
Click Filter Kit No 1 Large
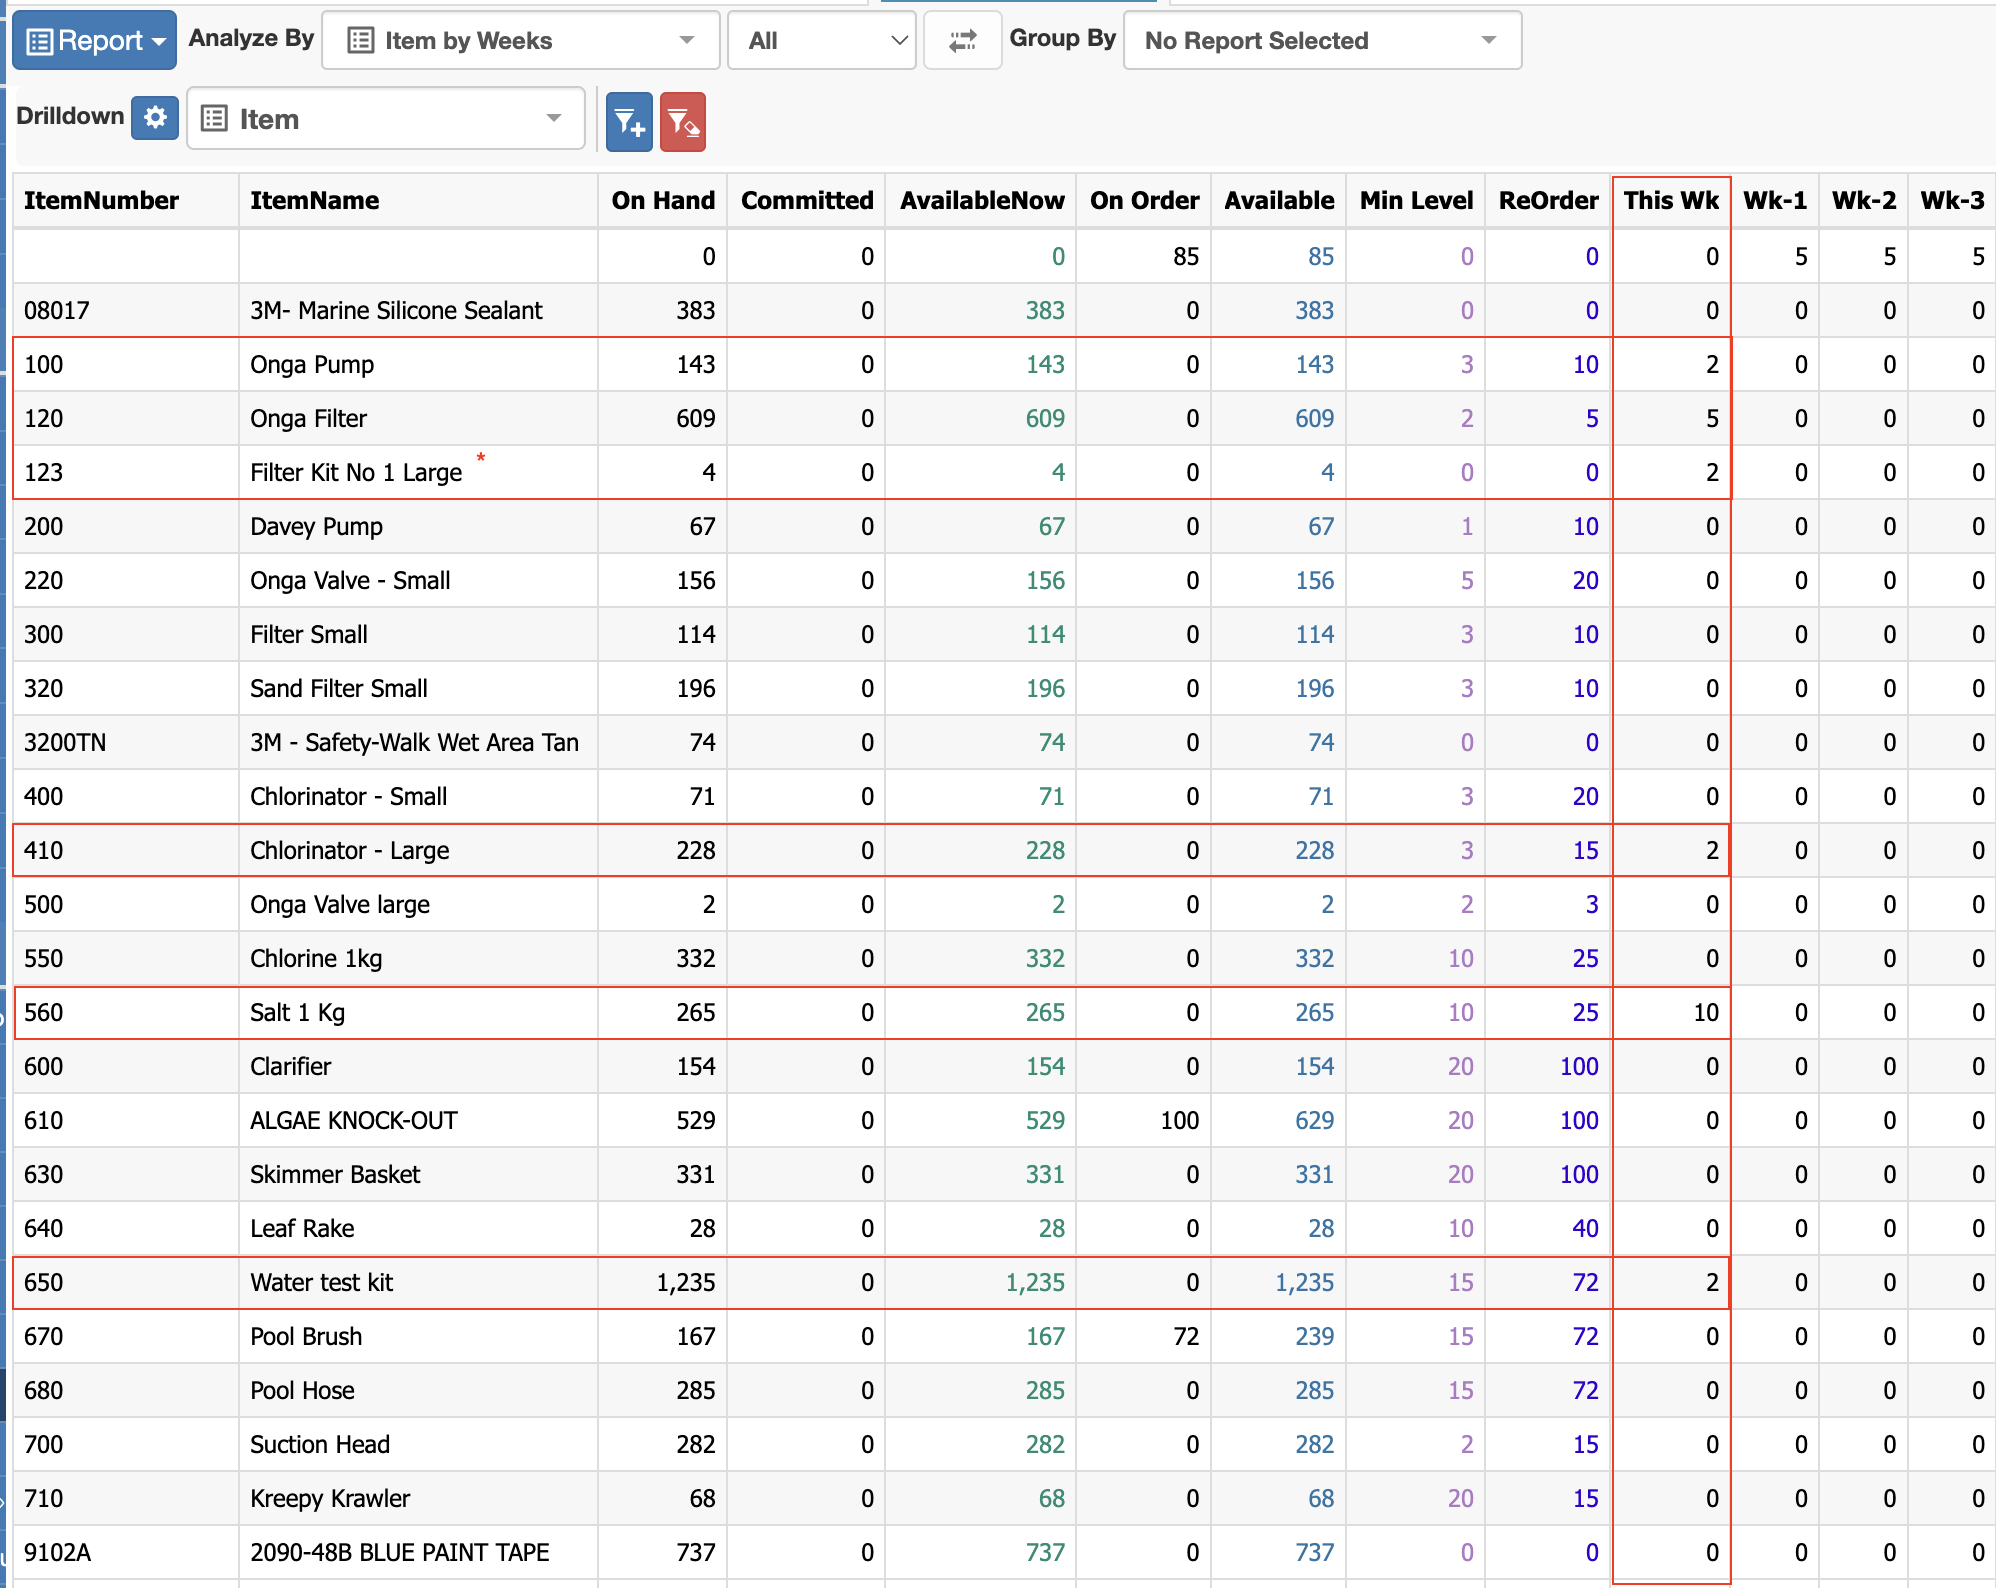(356, 472)
